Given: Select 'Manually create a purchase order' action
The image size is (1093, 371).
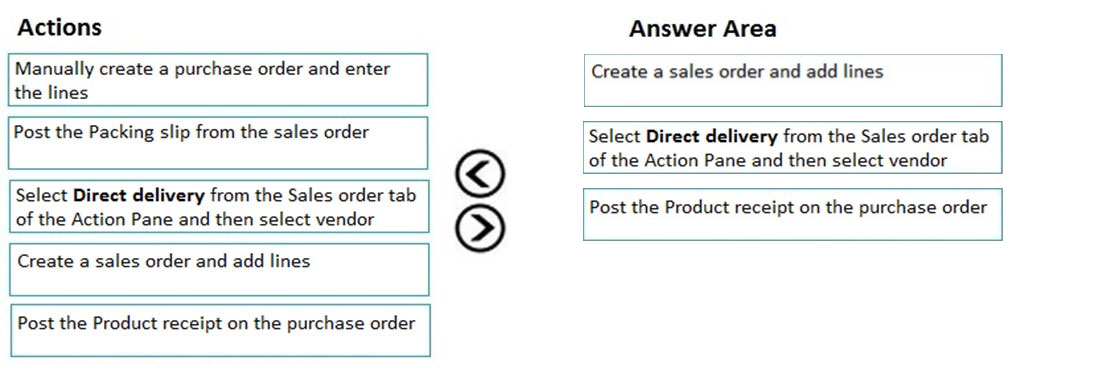Looking at the screenshot, I should pos(218,80).
